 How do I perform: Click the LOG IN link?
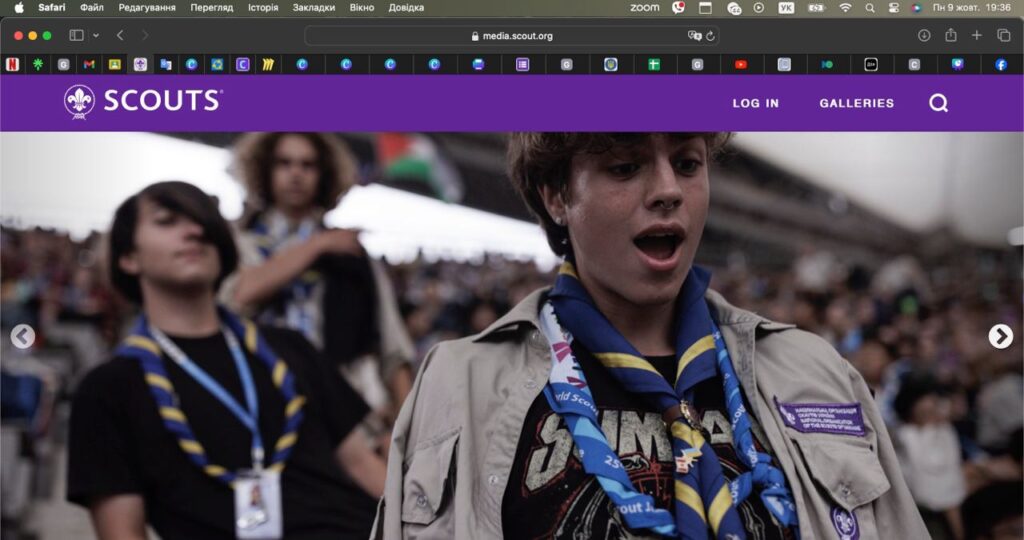coord(755,103)
